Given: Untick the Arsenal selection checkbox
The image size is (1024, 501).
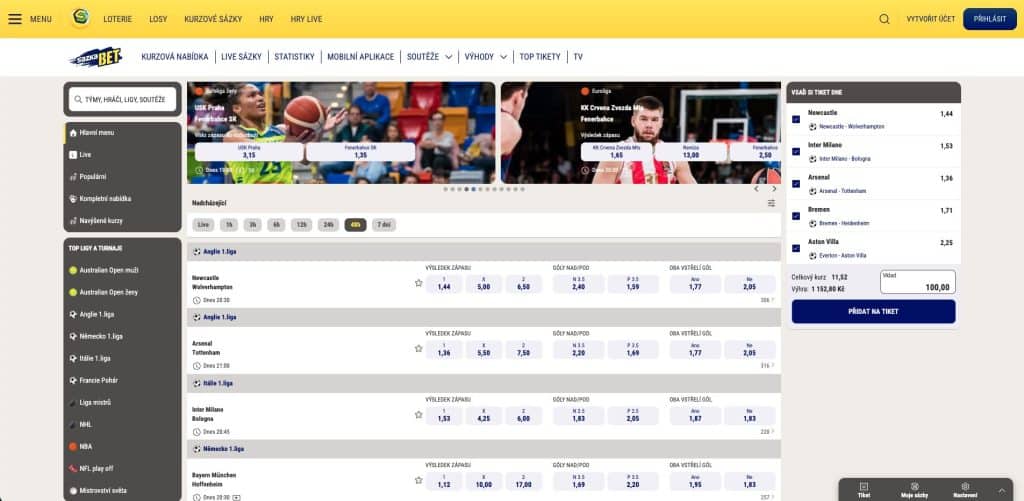Looking at the screenshot, I should (x=796, y=184).
